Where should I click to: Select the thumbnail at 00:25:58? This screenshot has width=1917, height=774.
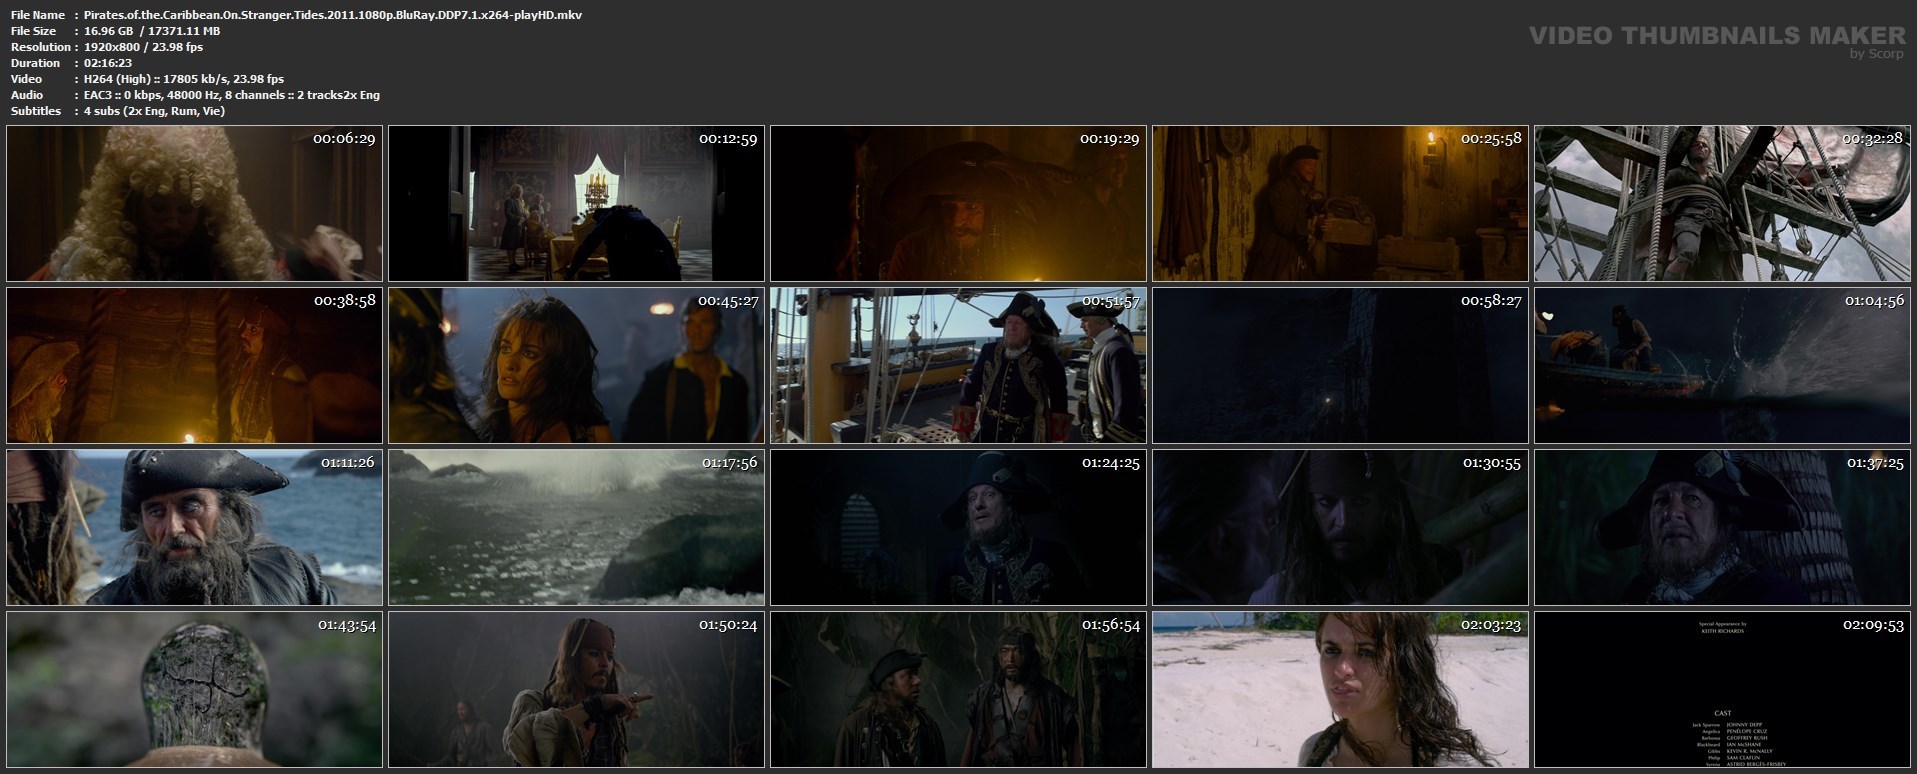click(x=1340, y=203)
